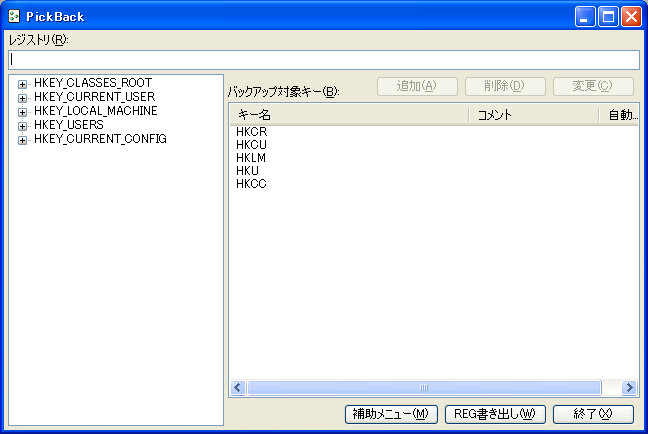The width and height of the screenshot is (648, 434).
Task: Select HKEY_USERS label in the tree
Action: click(x=68, y=125)
